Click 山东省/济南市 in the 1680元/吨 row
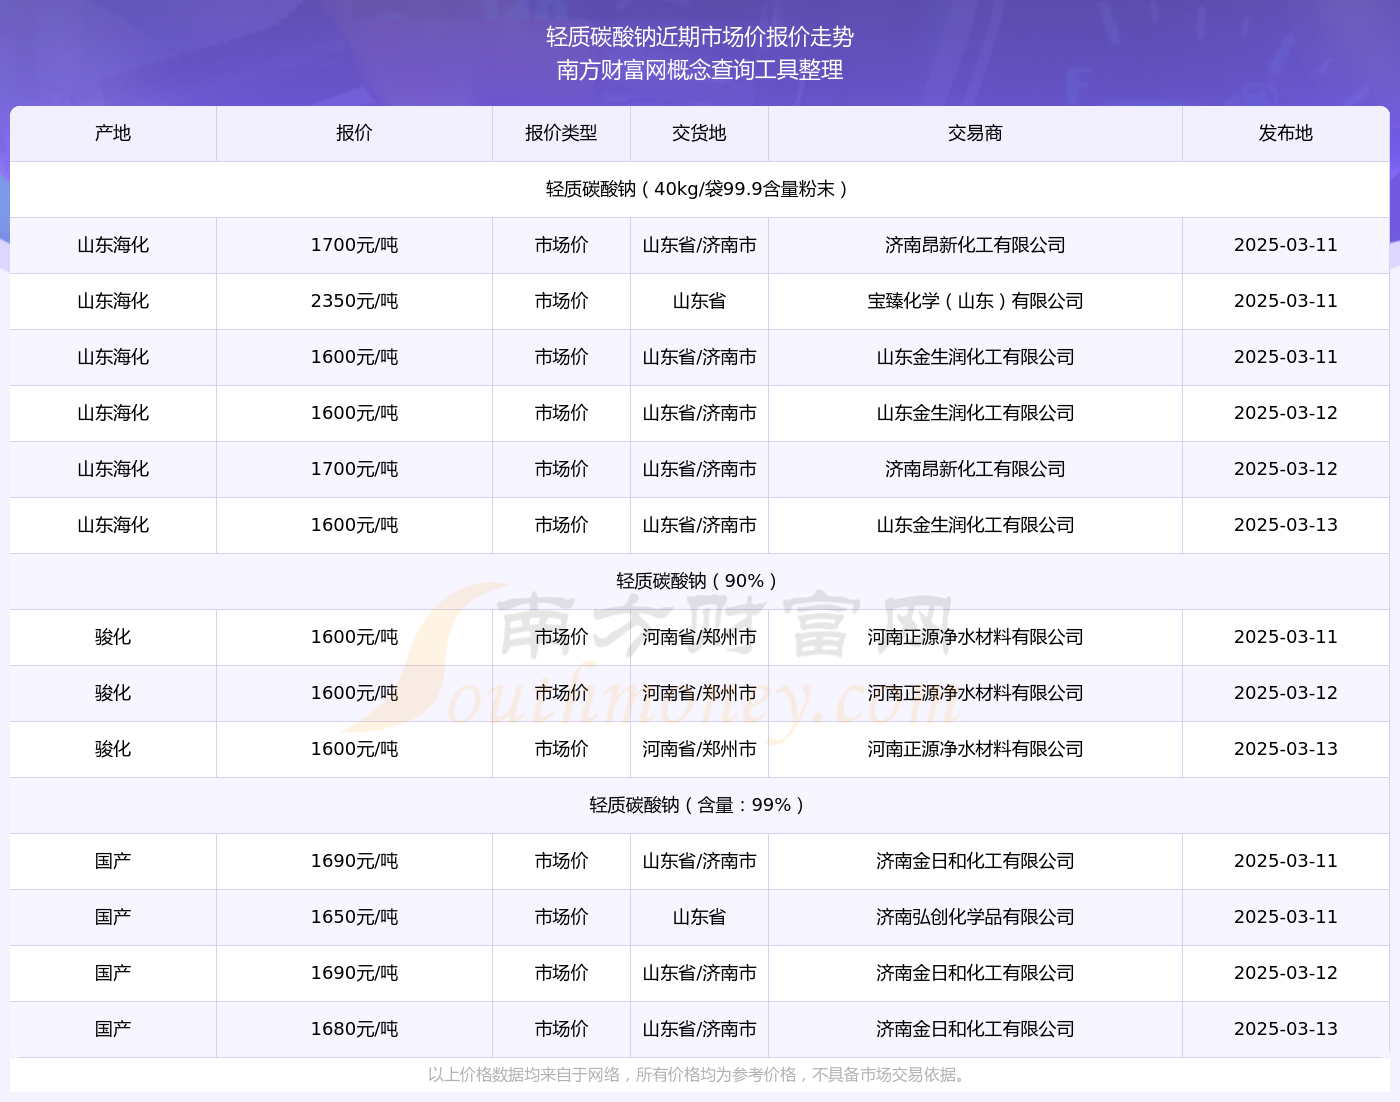This screenshot has width=1400, height=1102. tap(699, 1029)
